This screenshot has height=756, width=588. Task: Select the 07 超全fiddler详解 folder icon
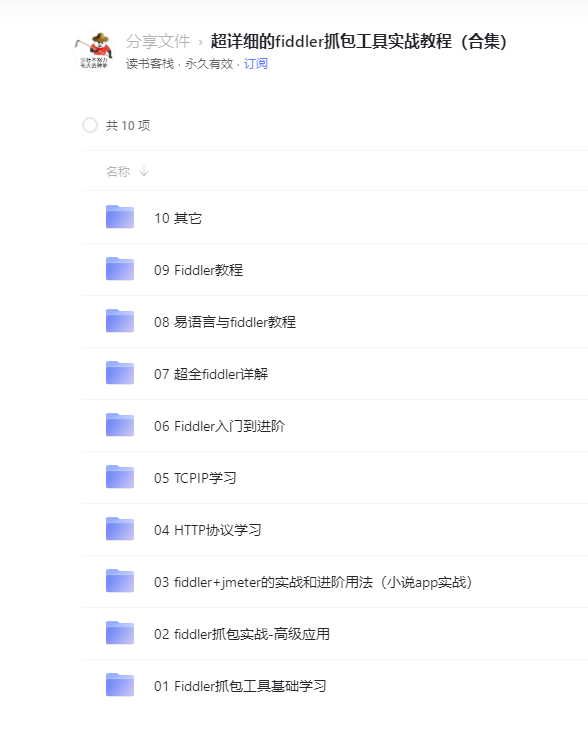[x=120, y=373]
